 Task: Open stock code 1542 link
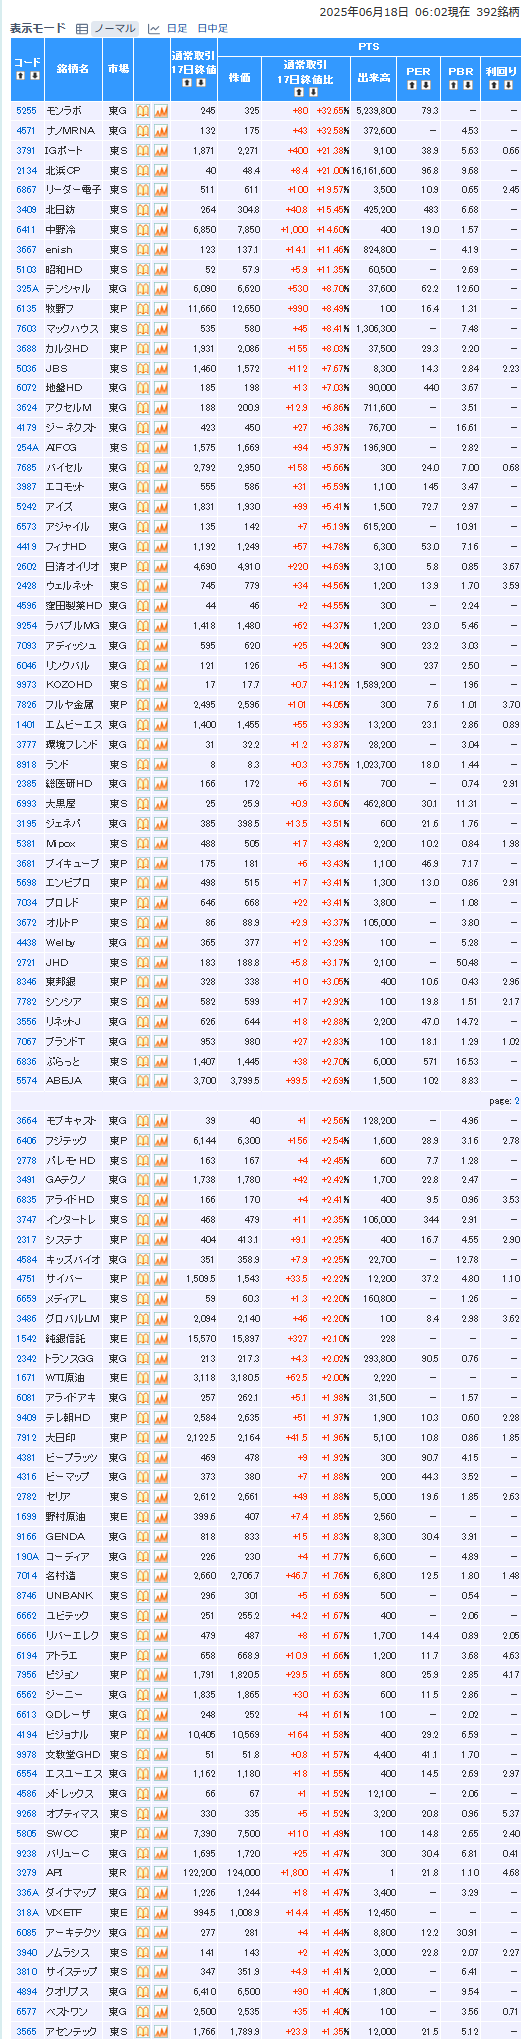click(27, 1338)
